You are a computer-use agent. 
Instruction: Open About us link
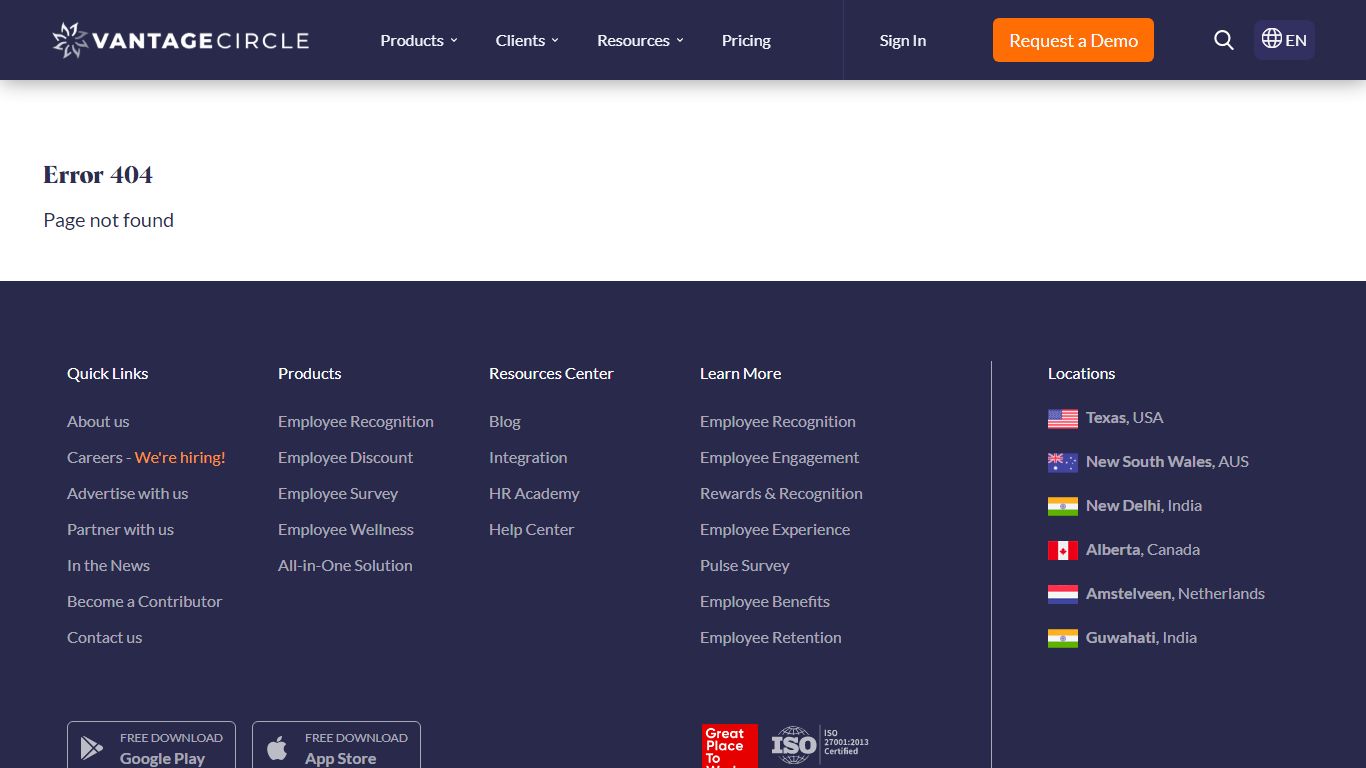click(98, 421)
